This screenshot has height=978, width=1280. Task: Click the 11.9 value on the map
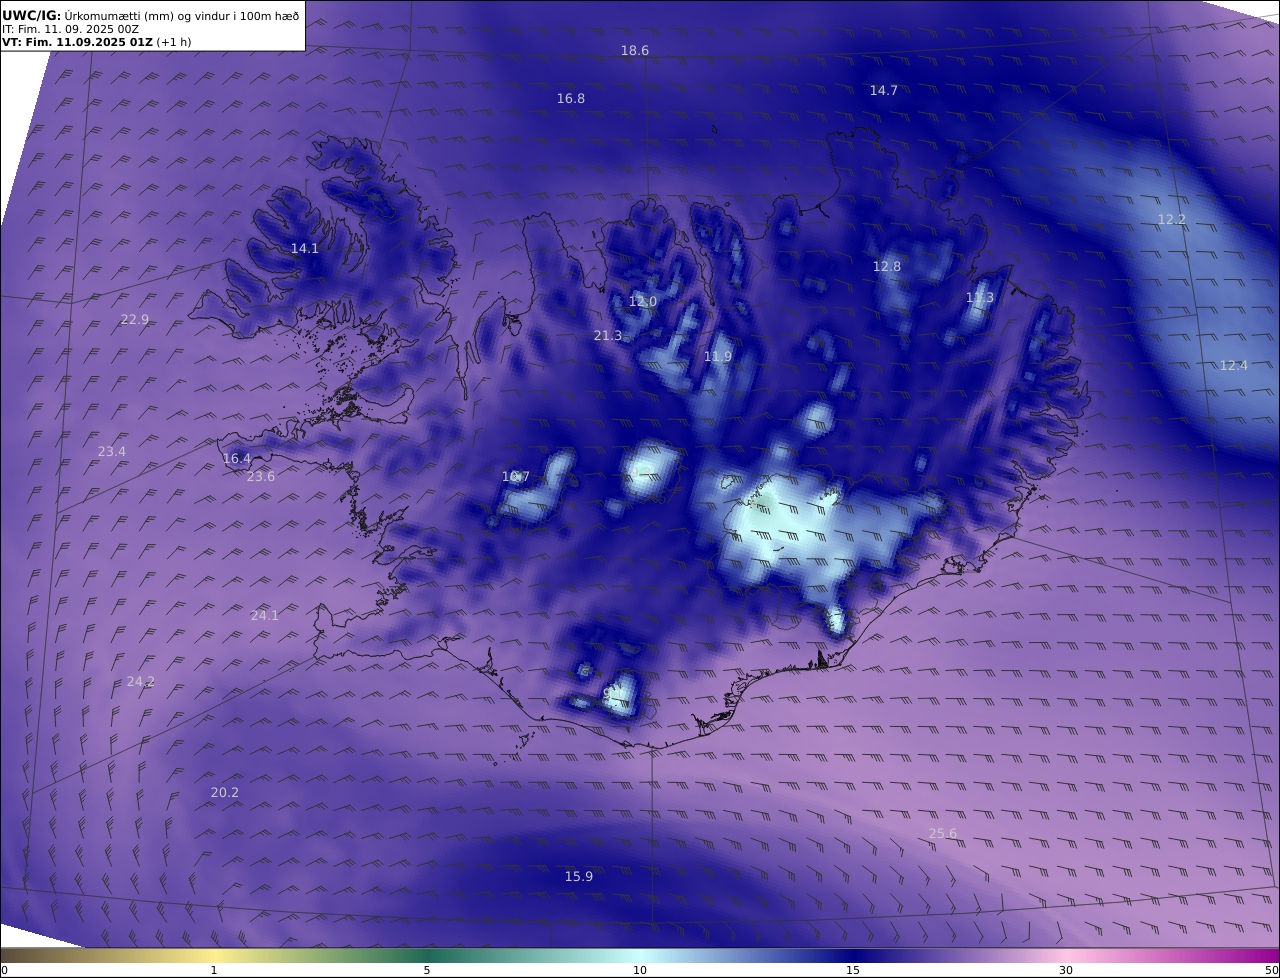pyautogui.click(x=717, y=356)
